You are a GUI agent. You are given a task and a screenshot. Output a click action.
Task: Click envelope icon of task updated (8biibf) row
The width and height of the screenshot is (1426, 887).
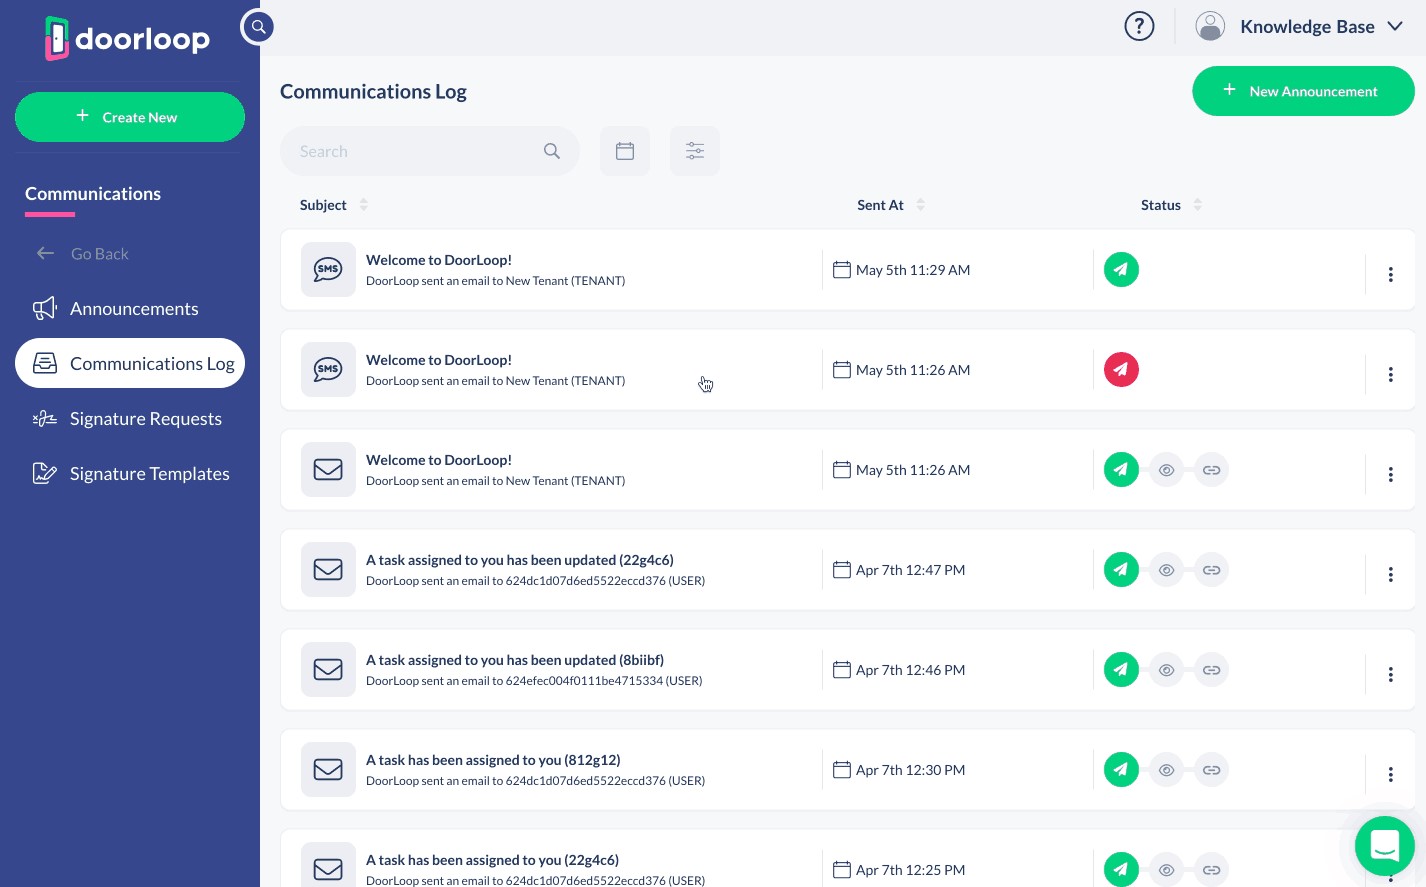(328, 670)
